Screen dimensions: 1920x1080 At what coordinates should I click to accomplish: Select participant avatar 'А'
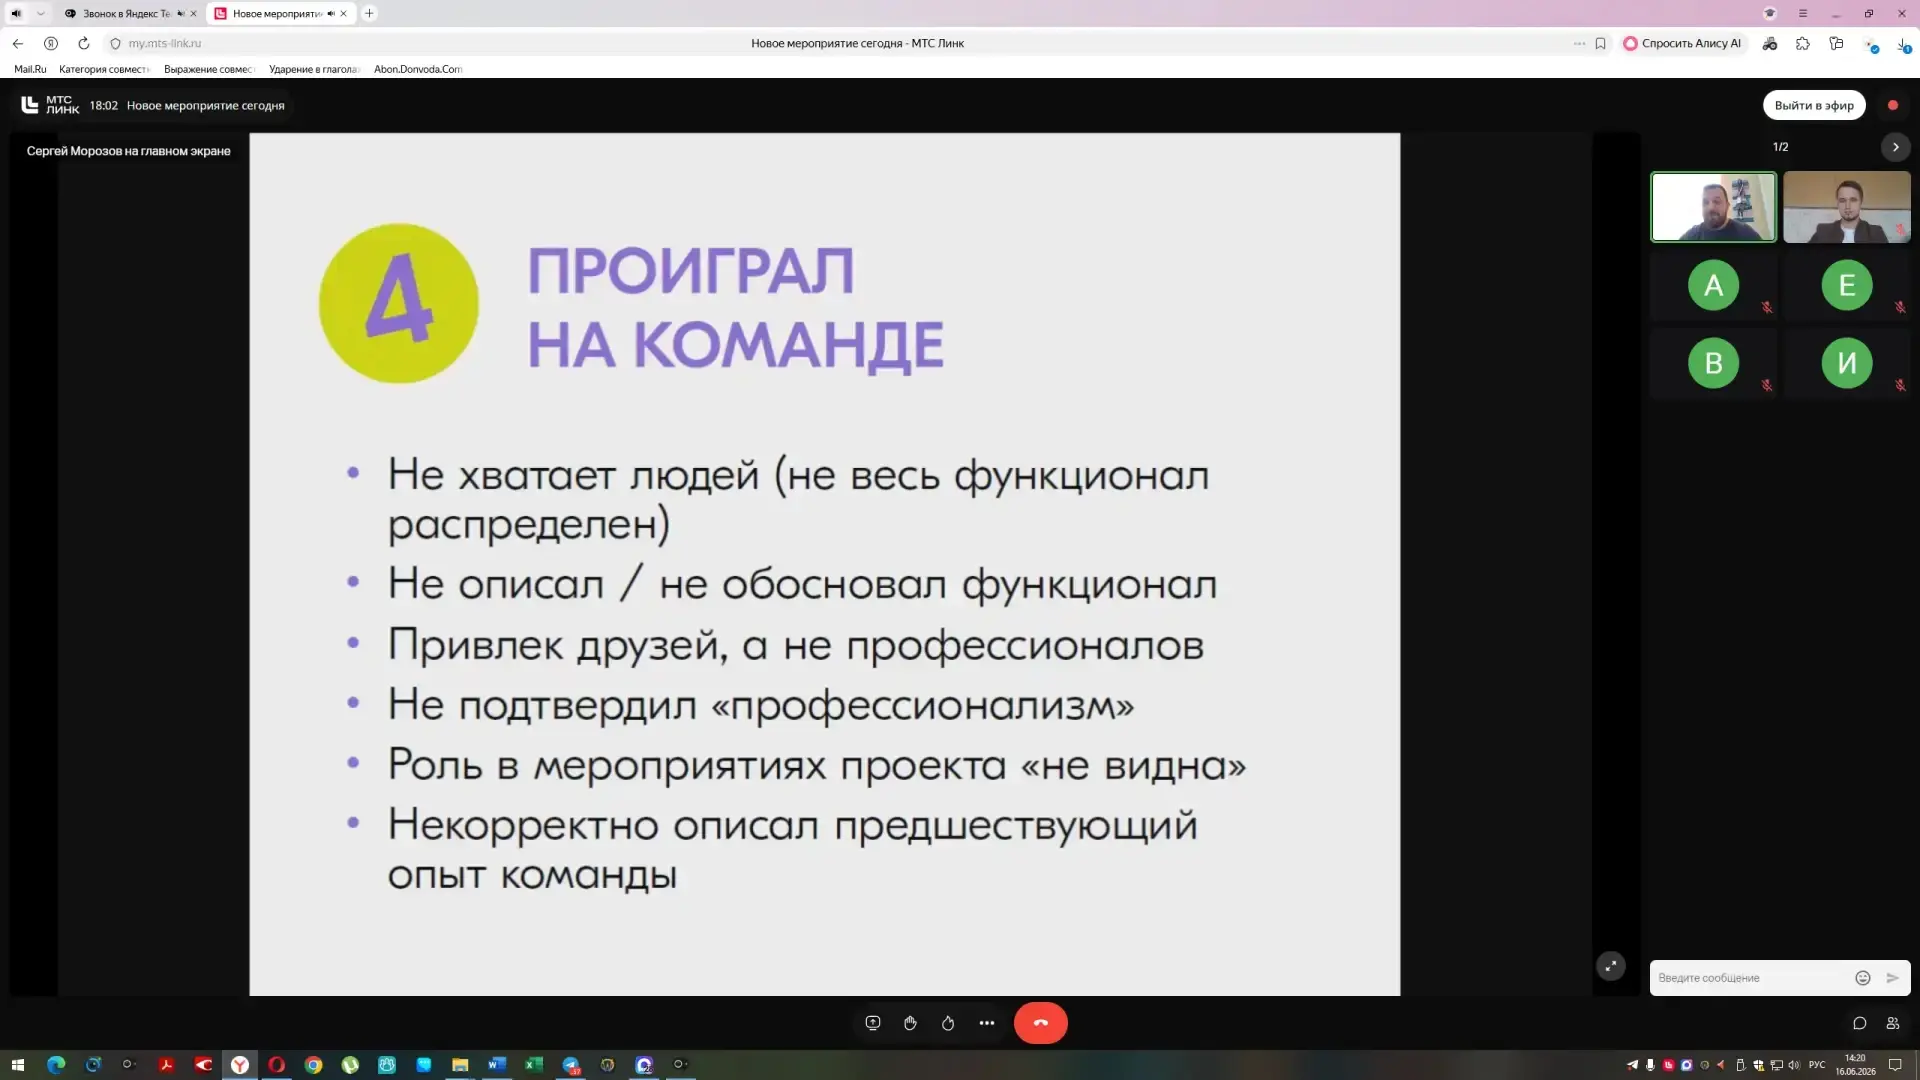pos(1713,285)
